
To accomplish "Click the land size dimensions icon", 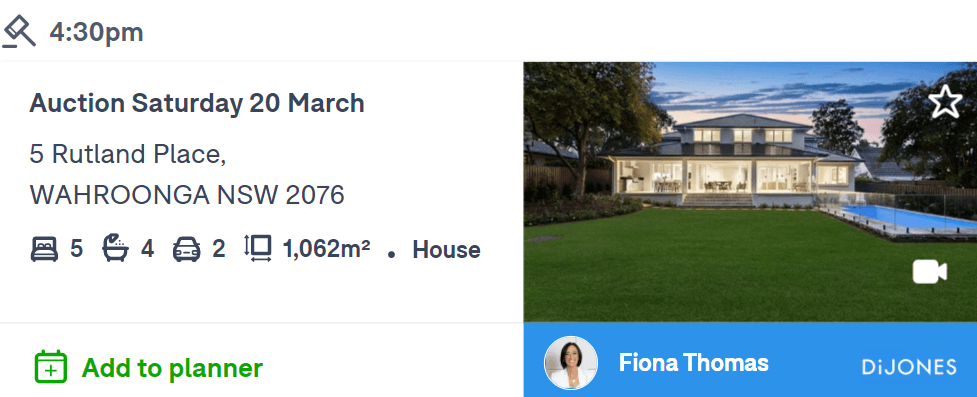I will click(x=258, y=248).
